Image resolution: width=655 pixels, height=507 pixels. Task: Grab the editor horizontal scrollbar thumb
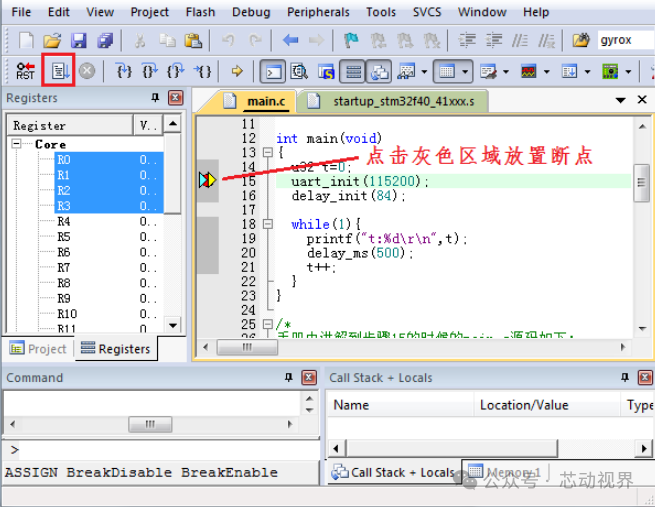click(x=247, y=347)
